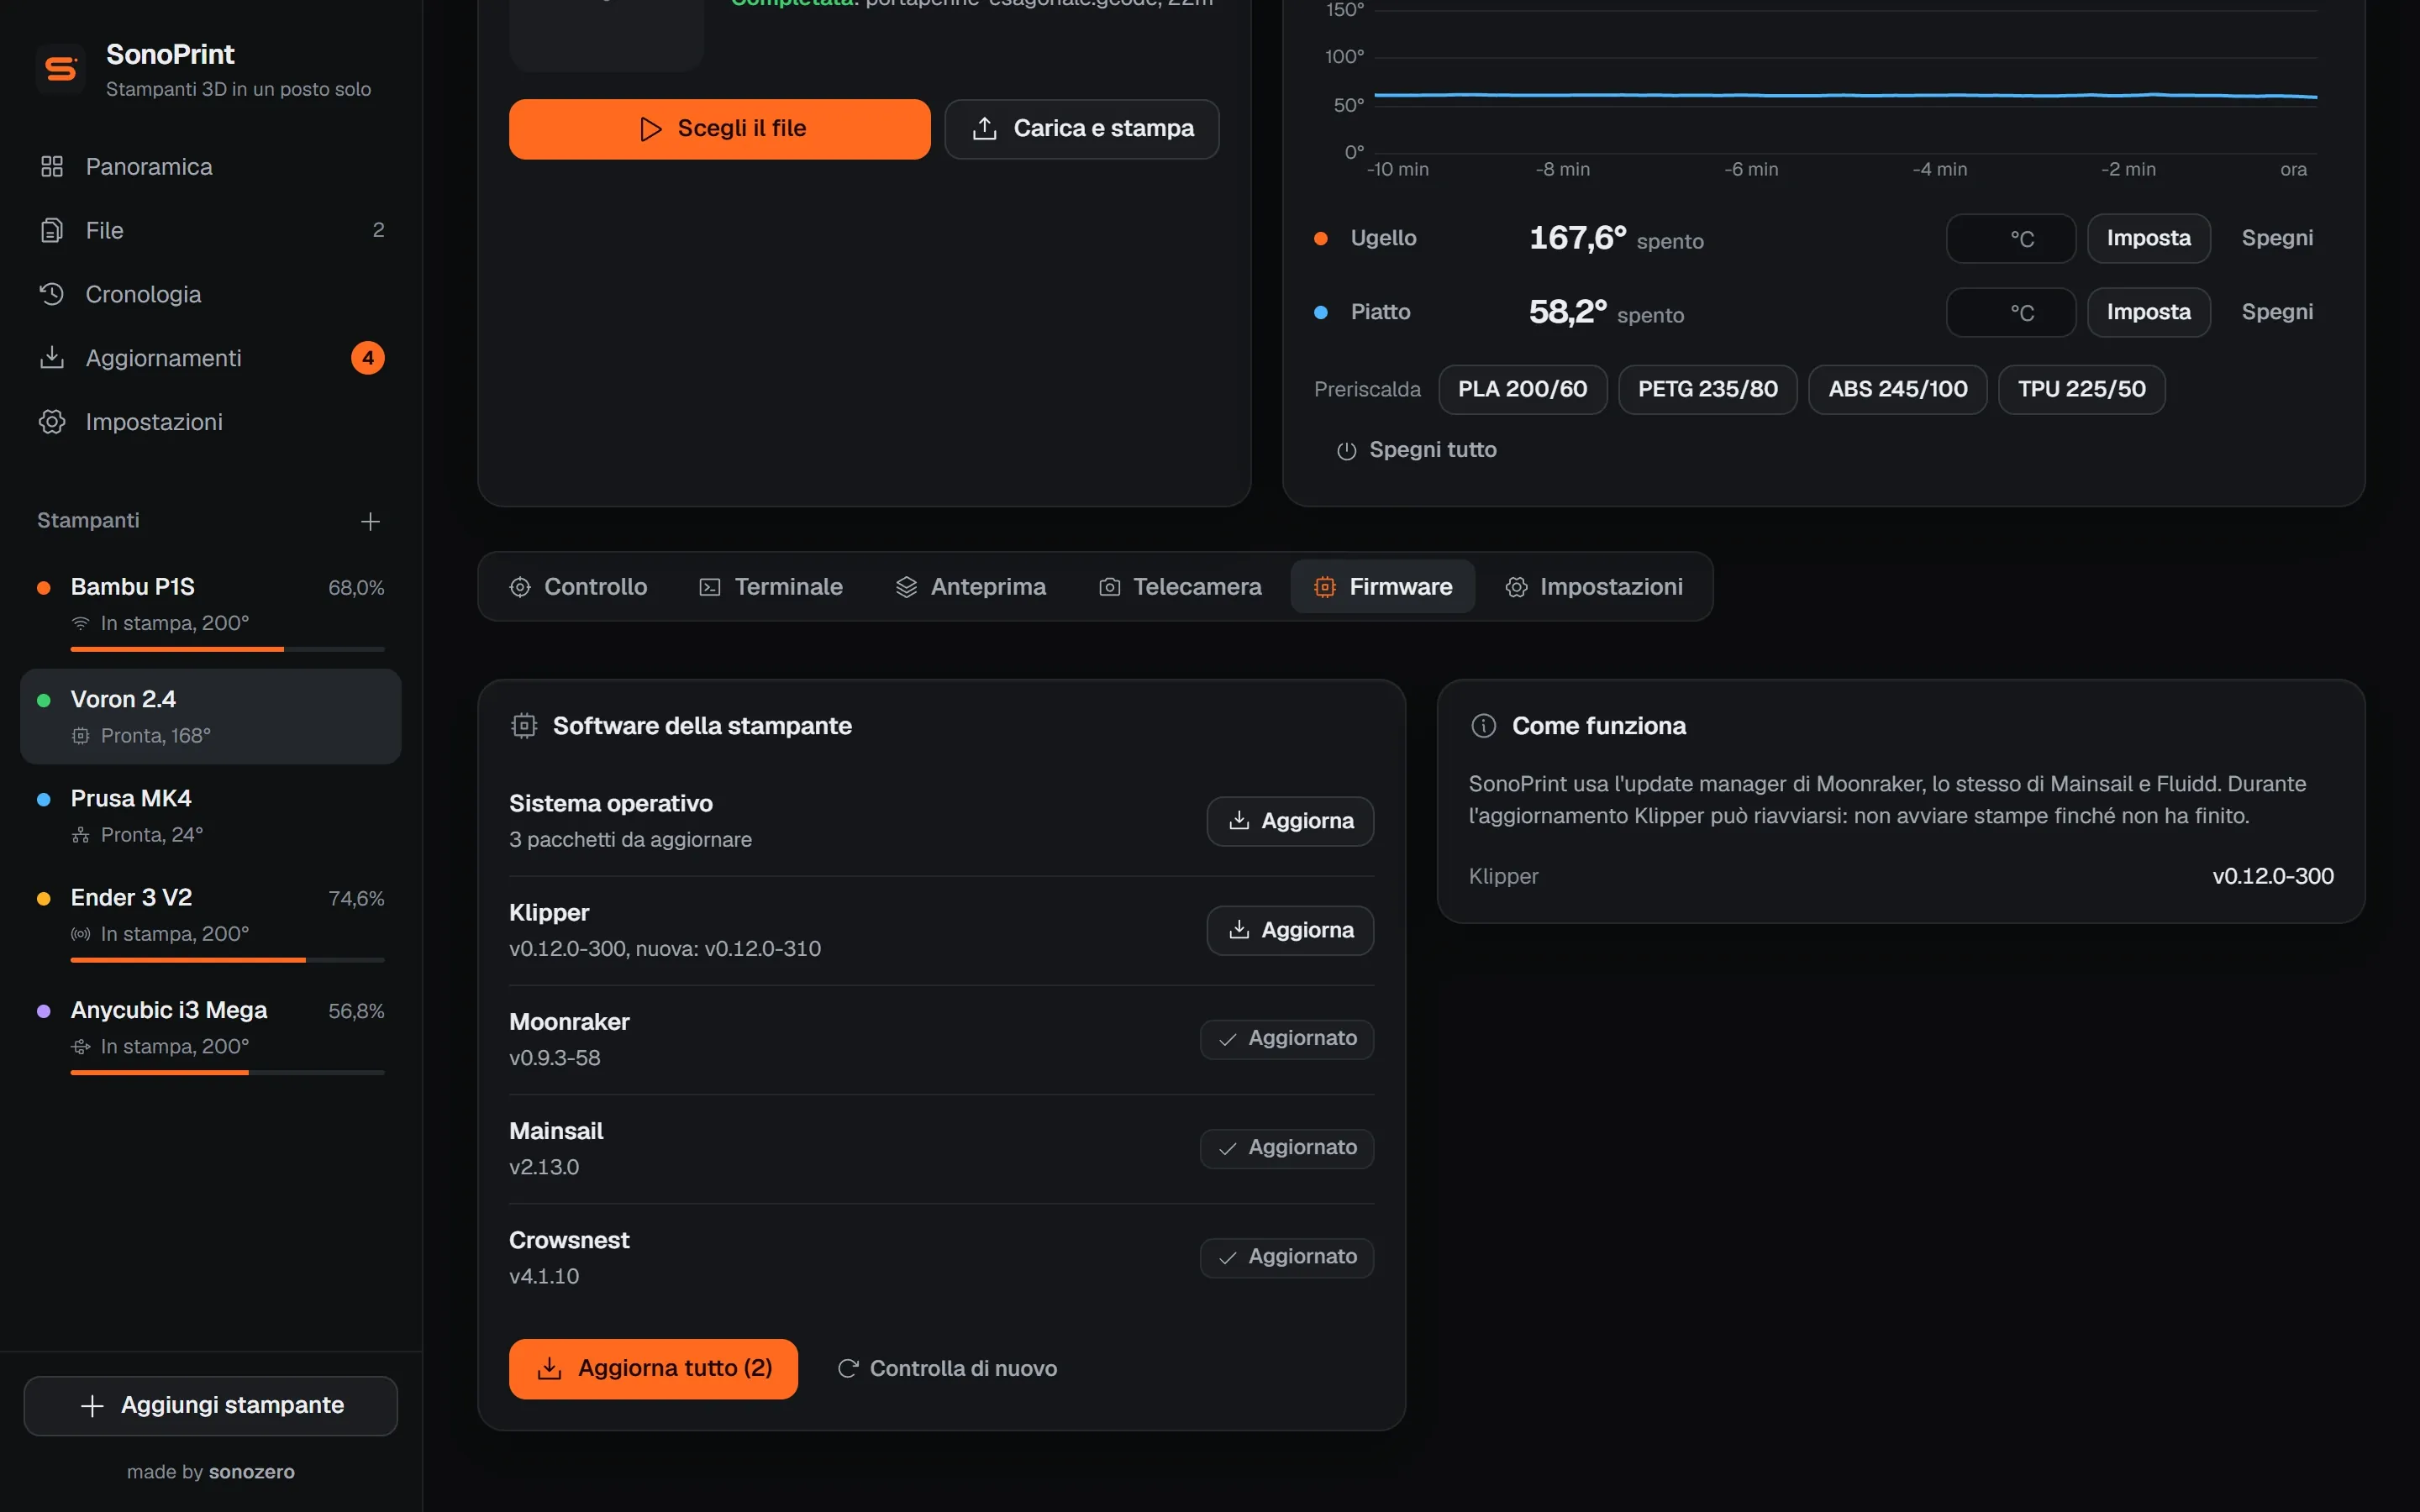
Task: Click Aggiornato status for Moonraker
Action: tap(1286, 1039)
